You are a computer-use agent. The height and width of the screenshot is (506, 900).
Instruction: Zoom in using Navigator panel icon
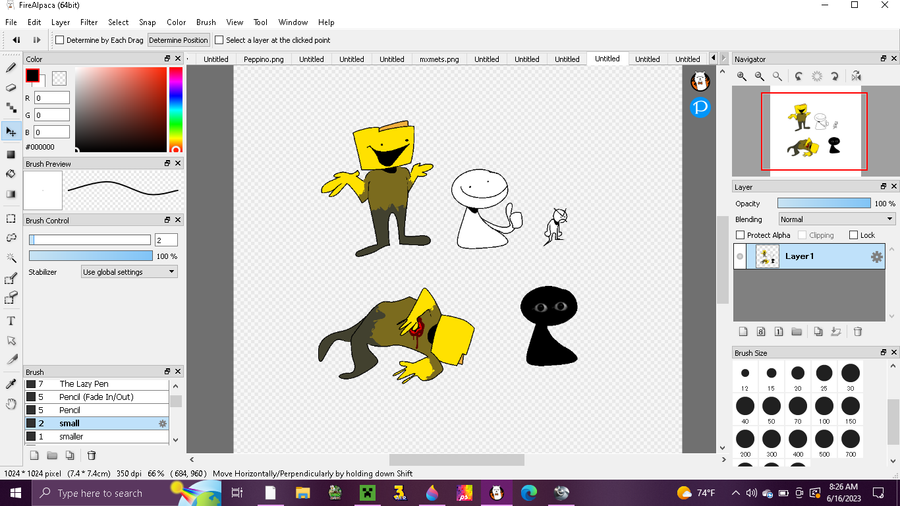(742, 76)
